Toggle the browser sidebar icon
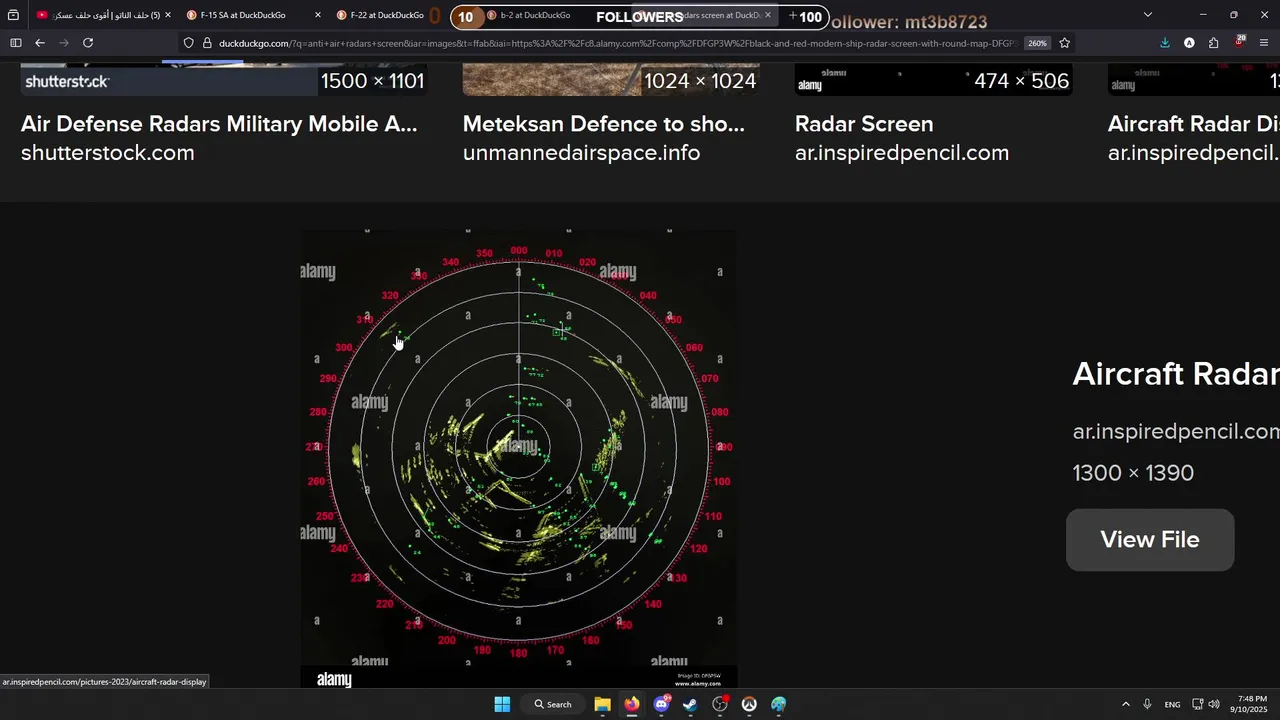 click(15, 43)
